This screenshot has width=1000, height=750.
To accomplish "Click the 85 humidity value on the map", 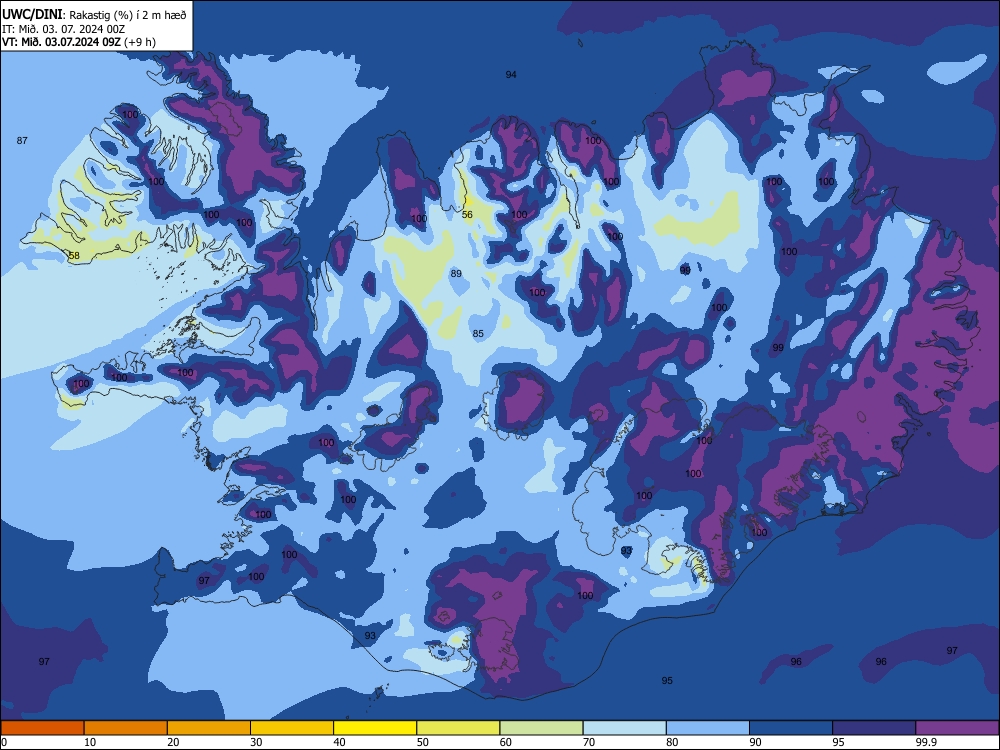I will (x=478, y=334).
